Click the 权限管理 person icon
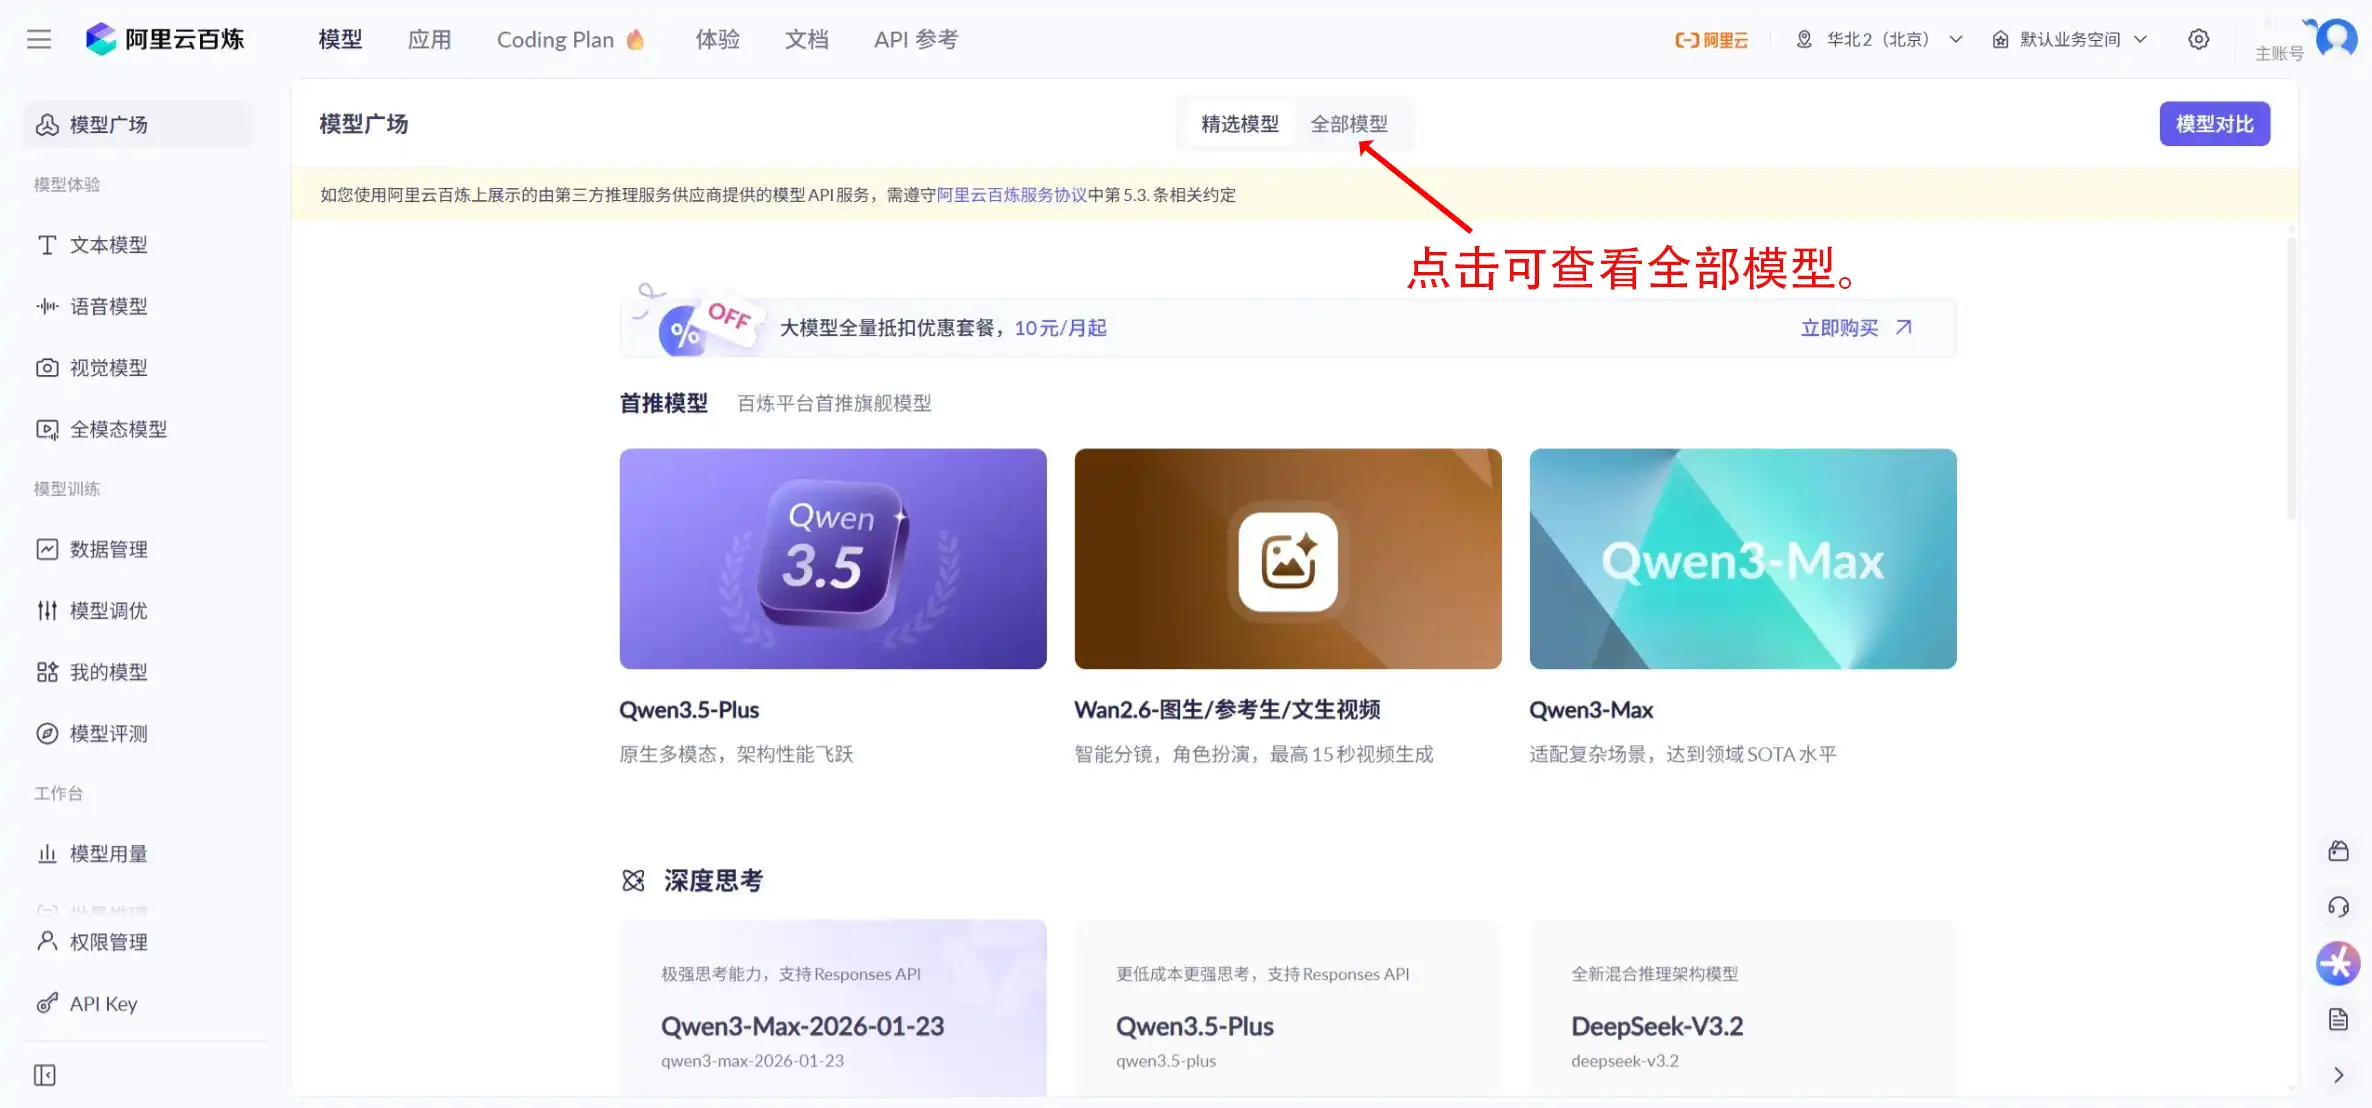2372x1108 pixels. [47, 942]
